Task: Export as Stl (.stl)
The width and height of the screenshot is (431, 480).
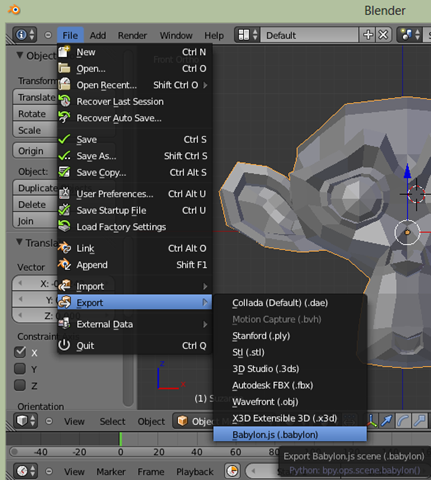Action: [x=290, y=352]
